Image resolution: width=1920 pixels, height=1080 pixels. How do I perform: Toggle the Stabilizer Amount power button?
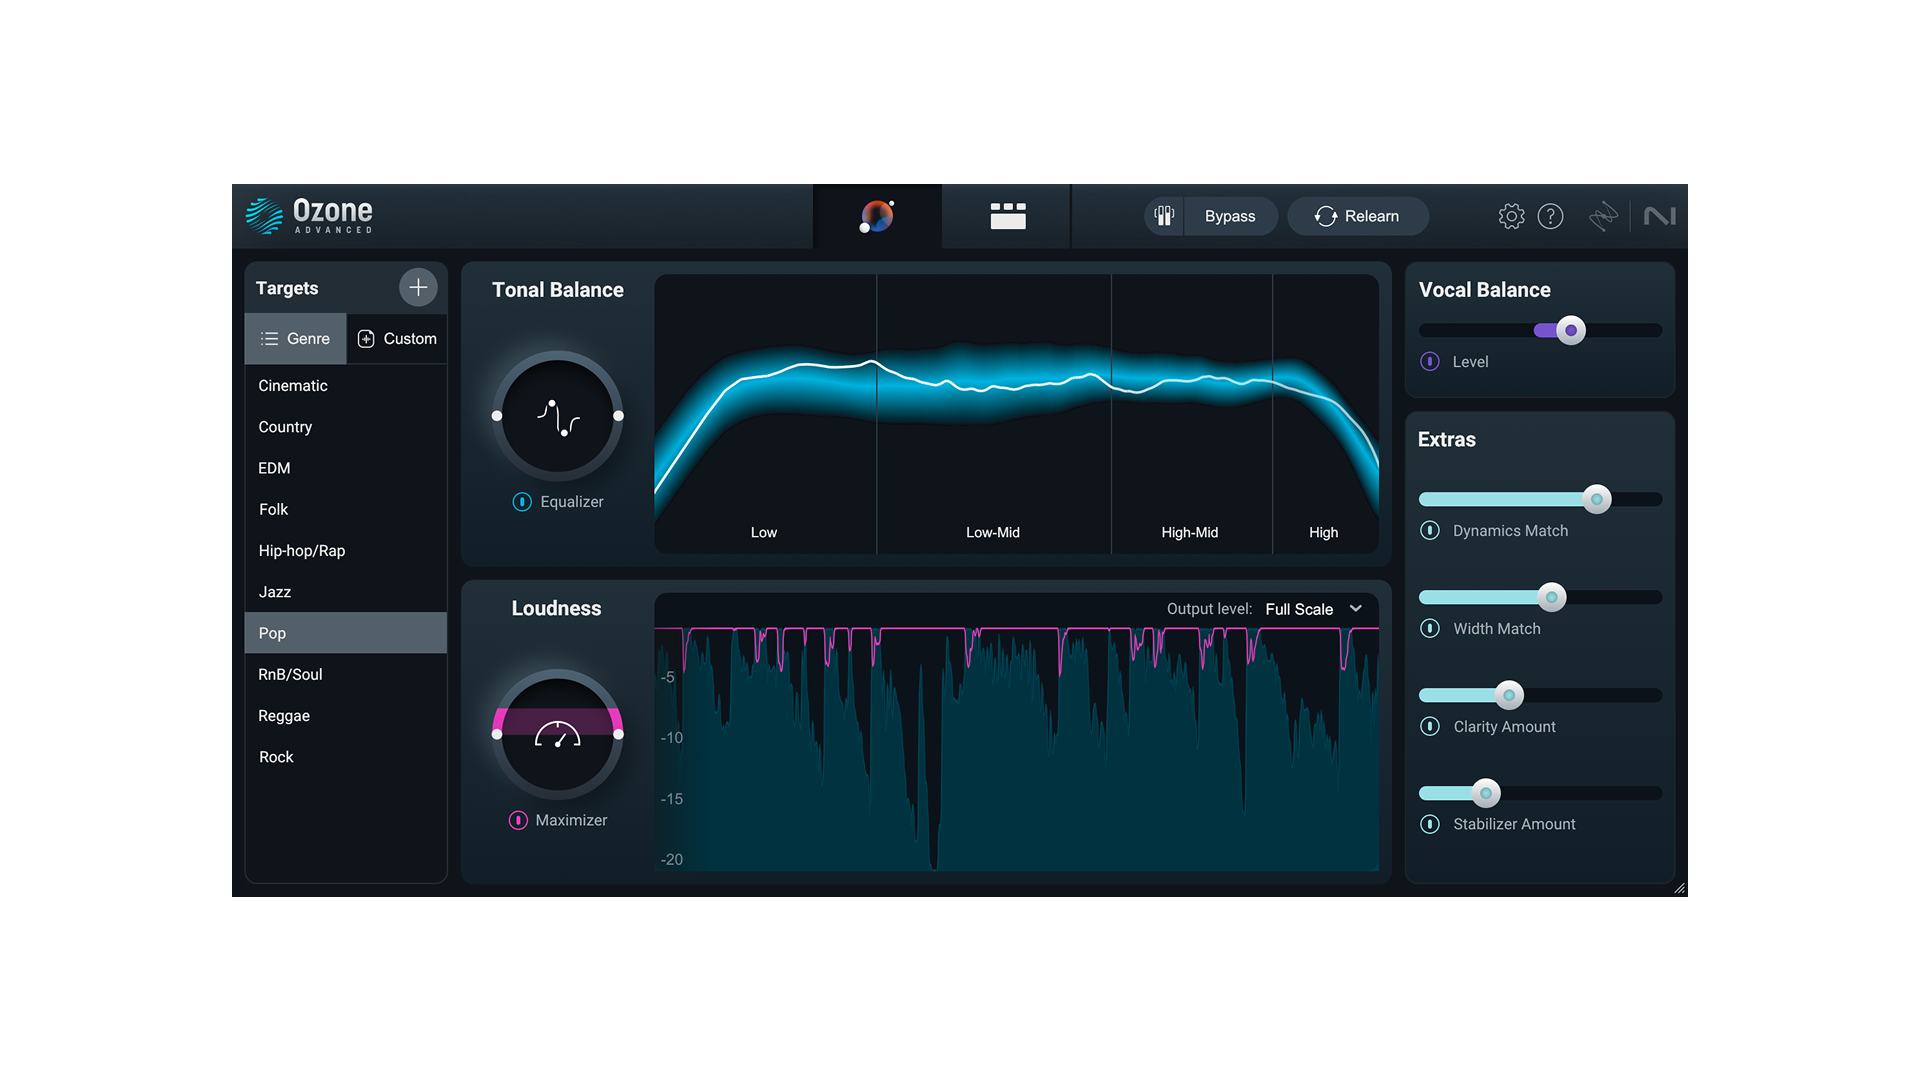click(1430, 824)
